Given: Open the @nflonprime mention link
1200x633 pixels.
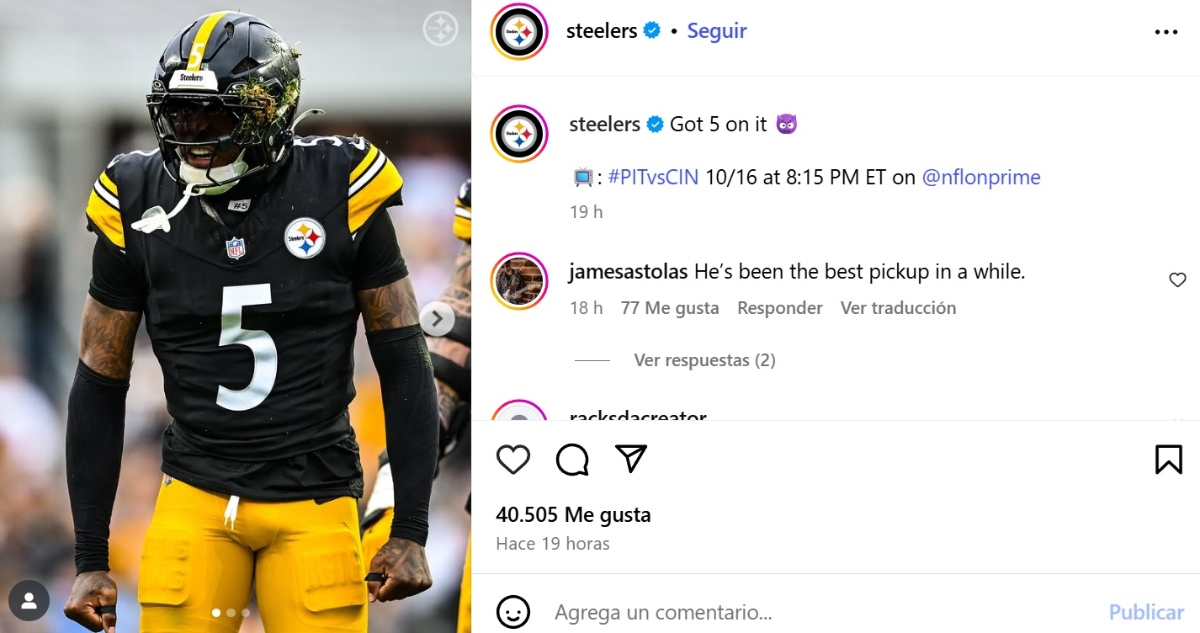Looking at the screenshot, I should pos(981,177).
